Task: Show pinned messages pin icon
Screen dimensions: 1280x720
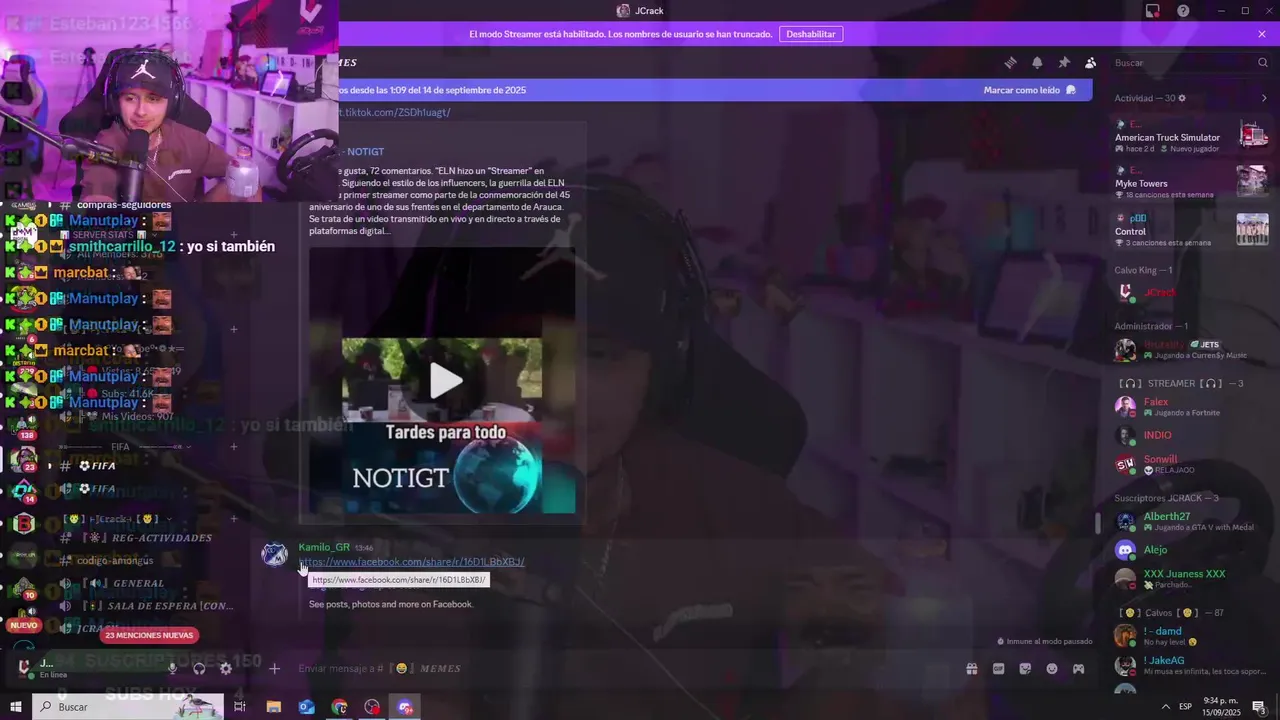Action: pos(1064,63)
